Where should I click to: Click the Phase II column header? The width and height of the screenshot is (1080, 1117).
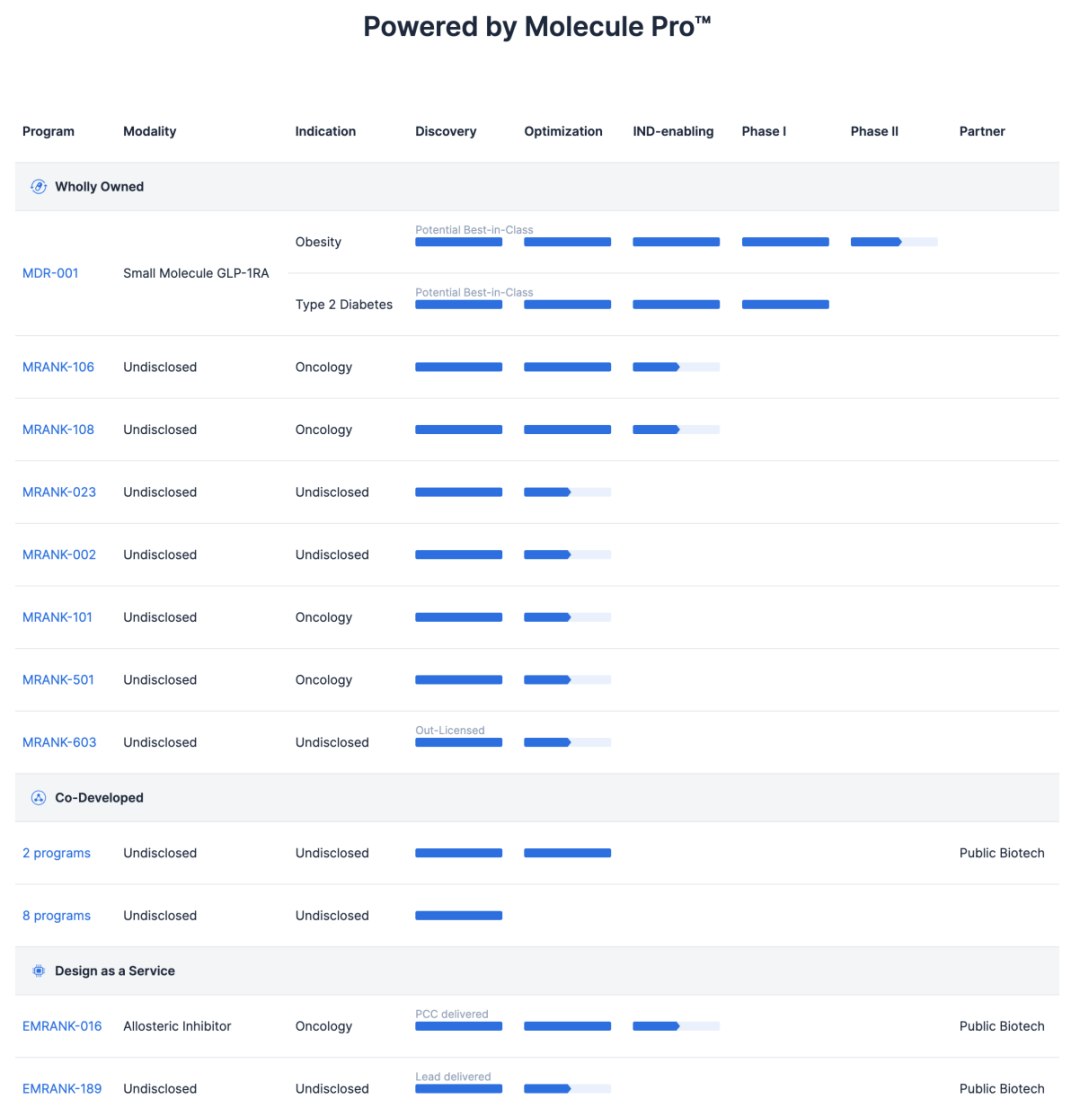(x=874, y=131)
